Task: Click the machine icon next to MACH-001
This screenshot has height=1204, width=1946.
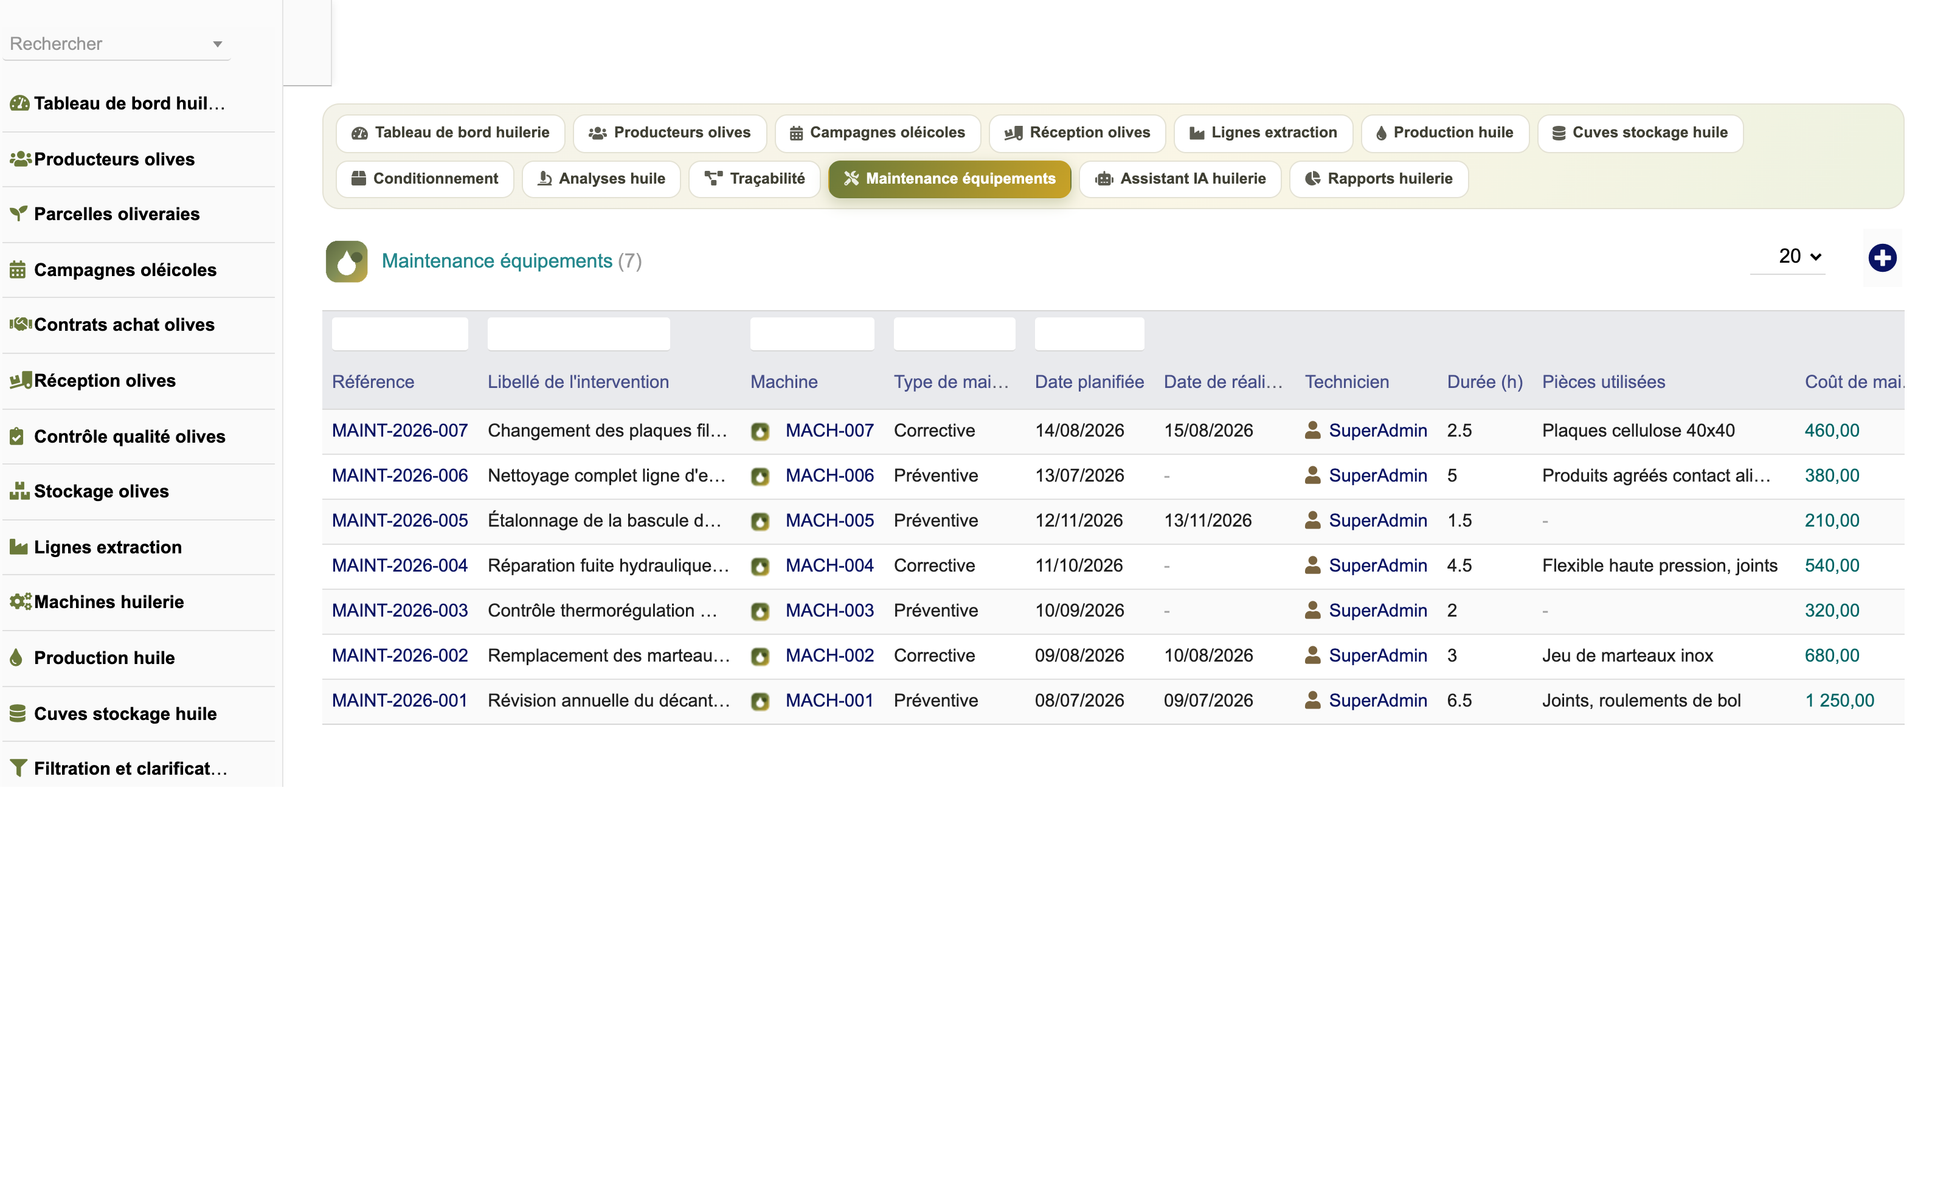Action: (x=760, y=702)
